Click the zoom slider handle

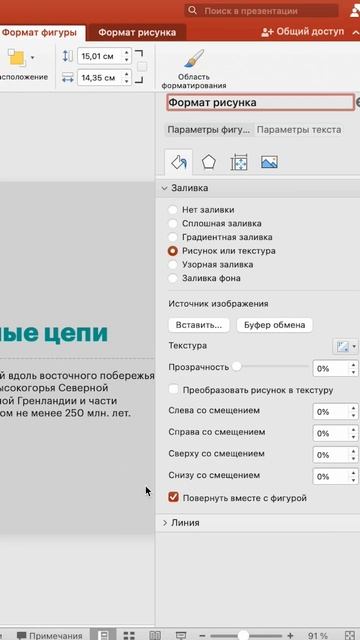[243, 636]
